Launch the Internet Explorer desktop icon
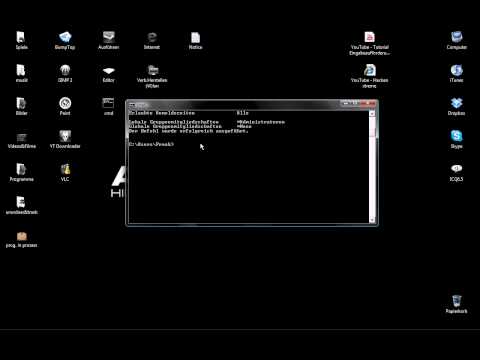Screen dimensions: 480x360 pyautogui.click(x=152, y=40)
